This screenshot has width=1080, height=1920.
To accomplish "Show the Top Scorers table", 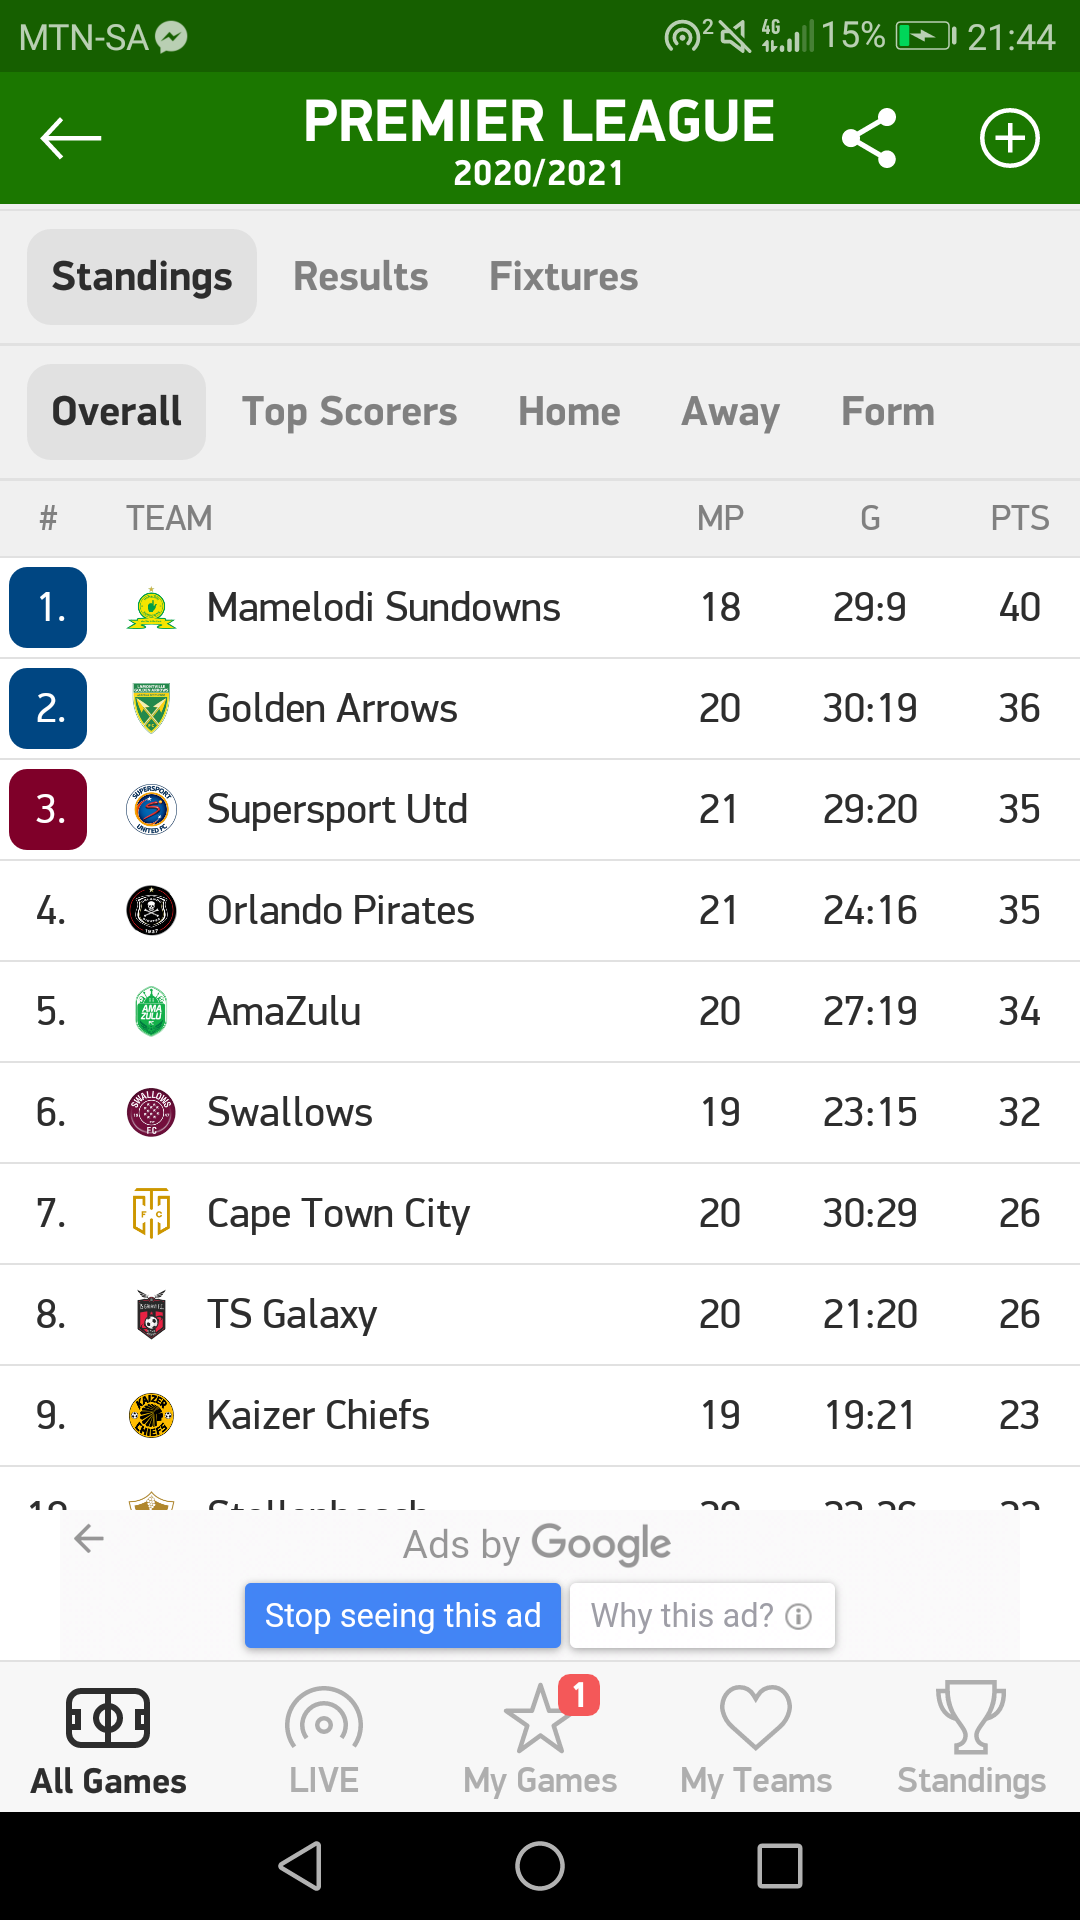I will click(x=349, y=412).
